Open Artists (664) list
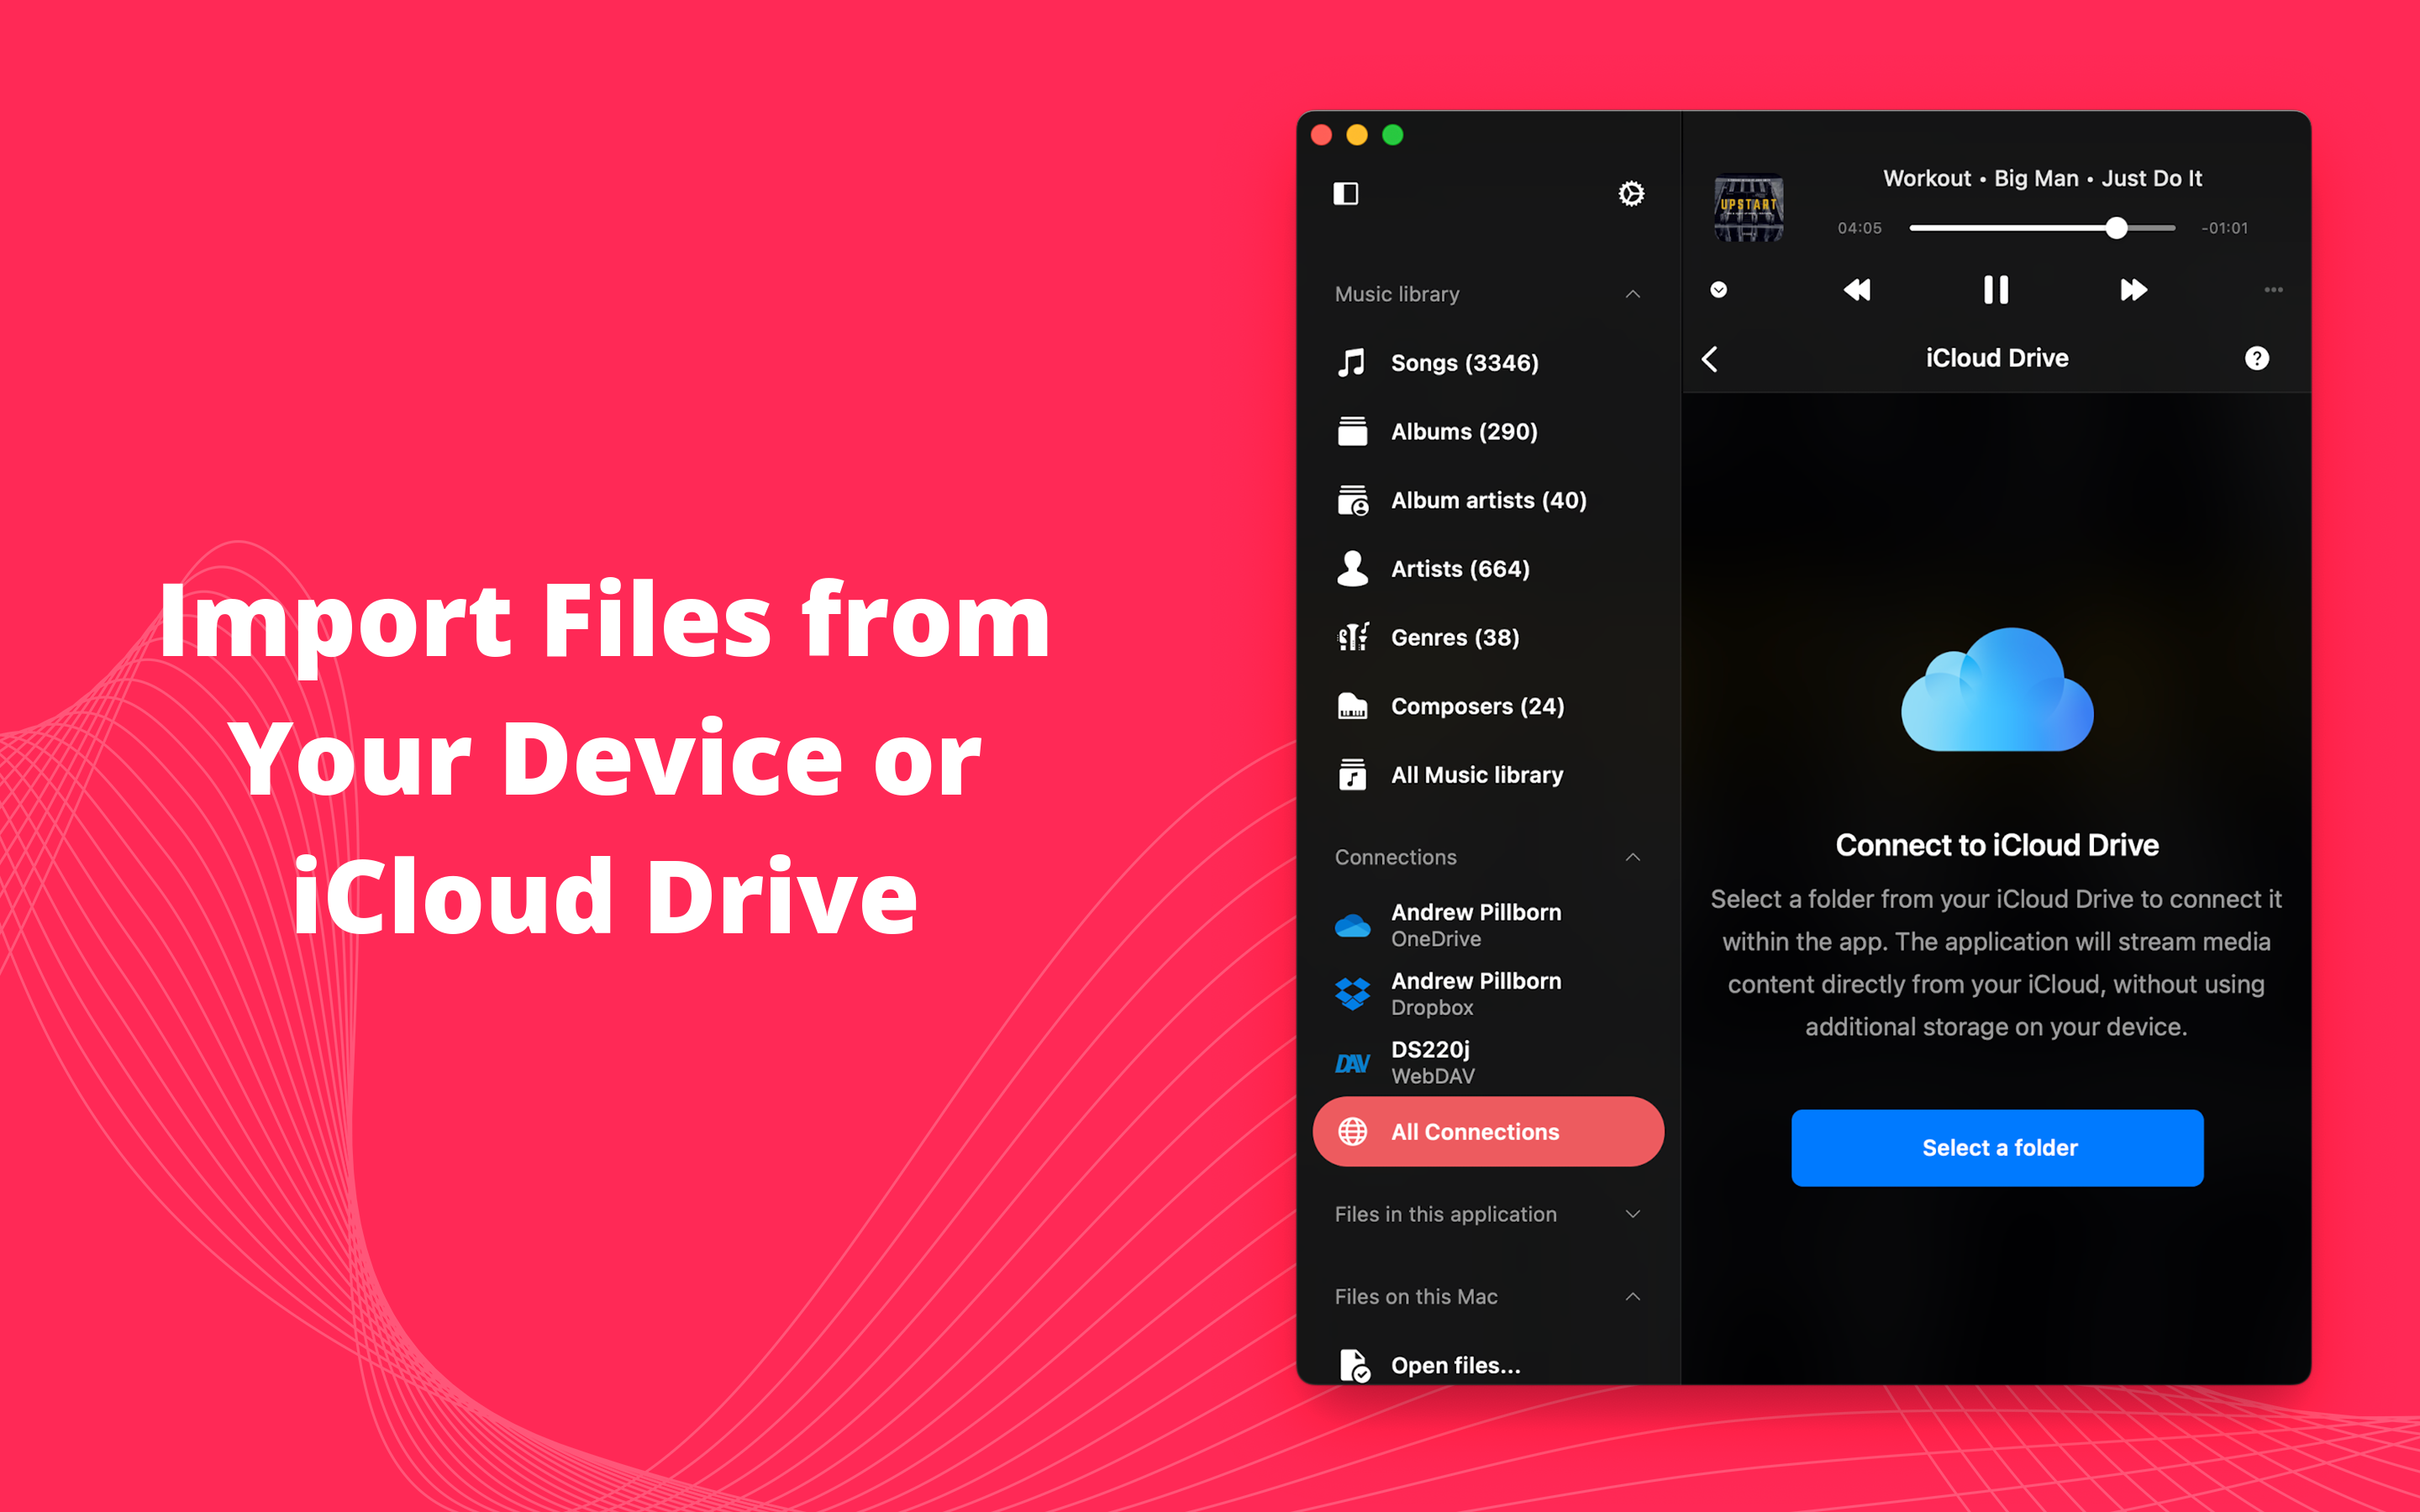Viewport: 2420px width, 1512px height. 1488,568
